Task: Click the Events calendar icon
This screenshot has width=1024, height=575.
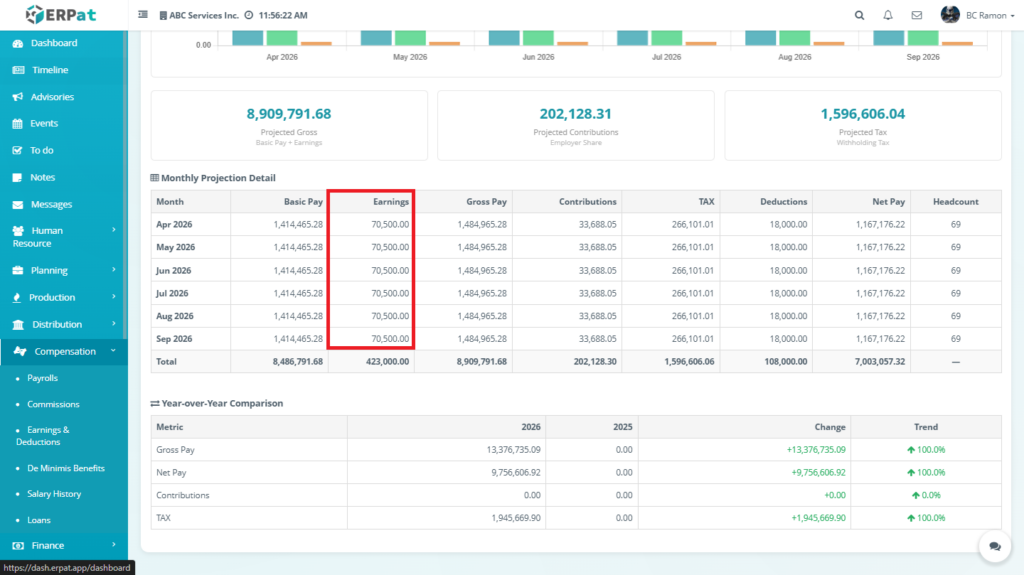Action: pos(18,124)
